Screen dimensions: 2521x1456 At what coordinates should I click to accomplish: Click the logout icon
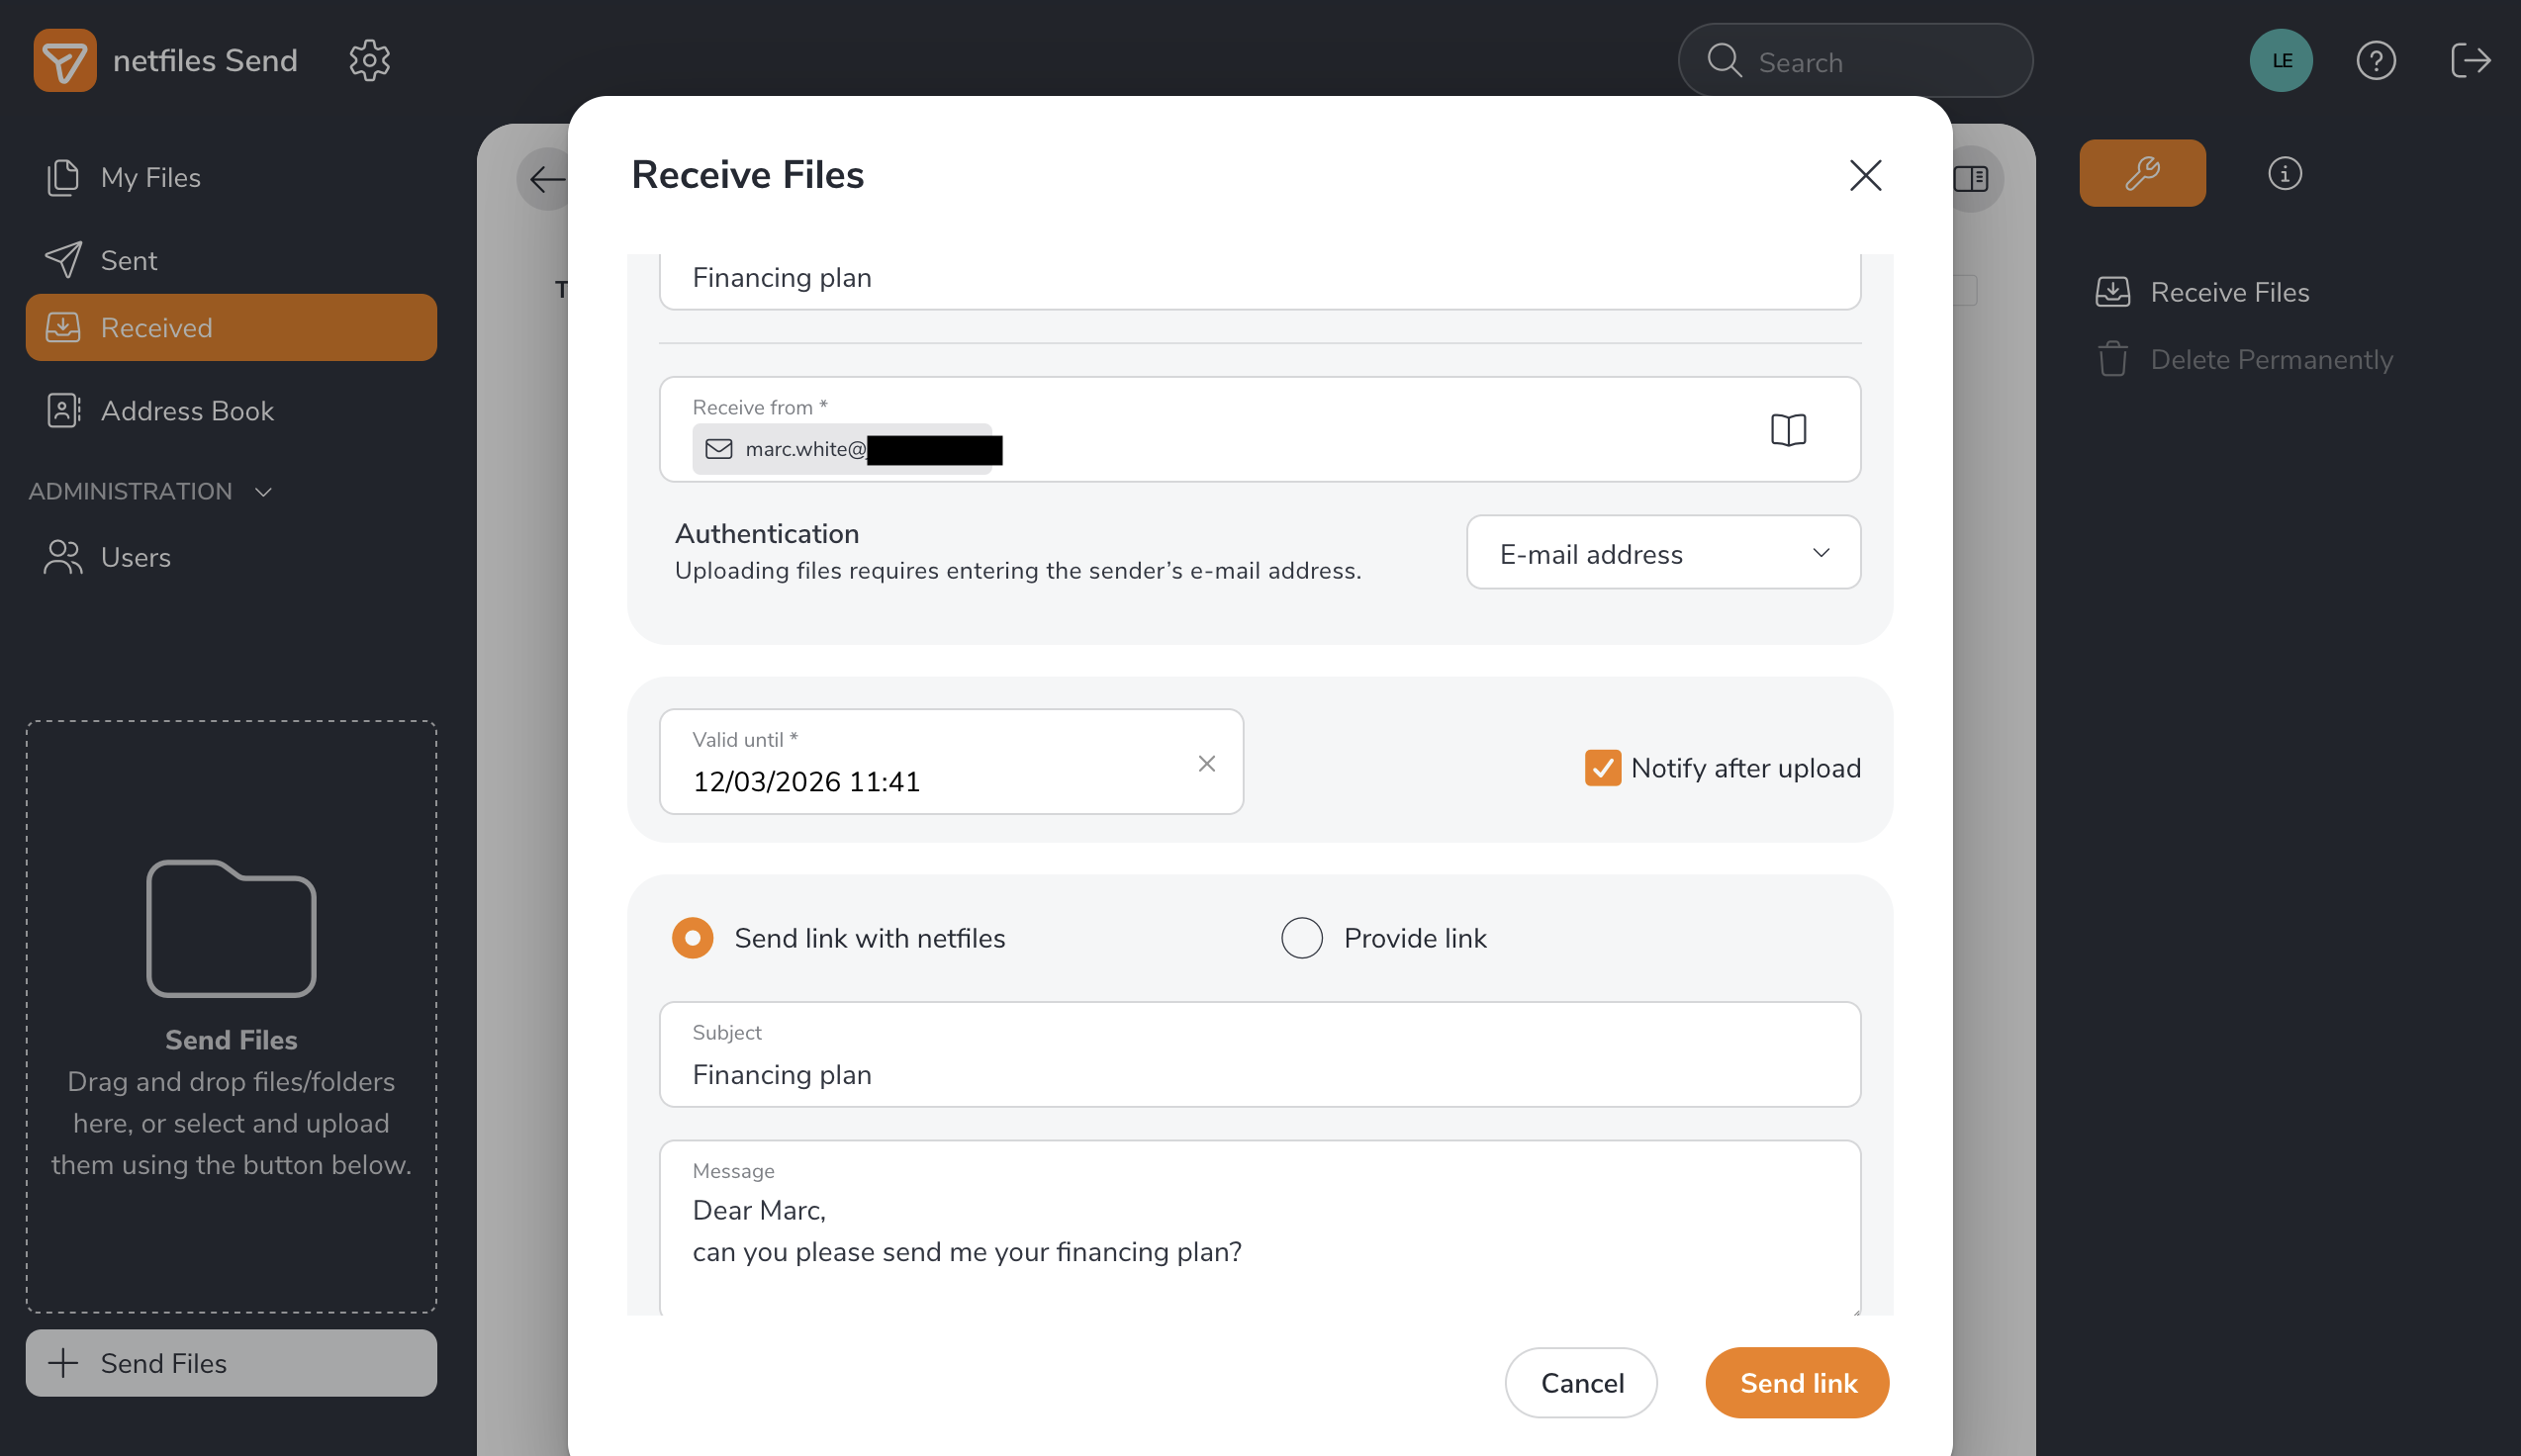click(x=2470, y=61)
